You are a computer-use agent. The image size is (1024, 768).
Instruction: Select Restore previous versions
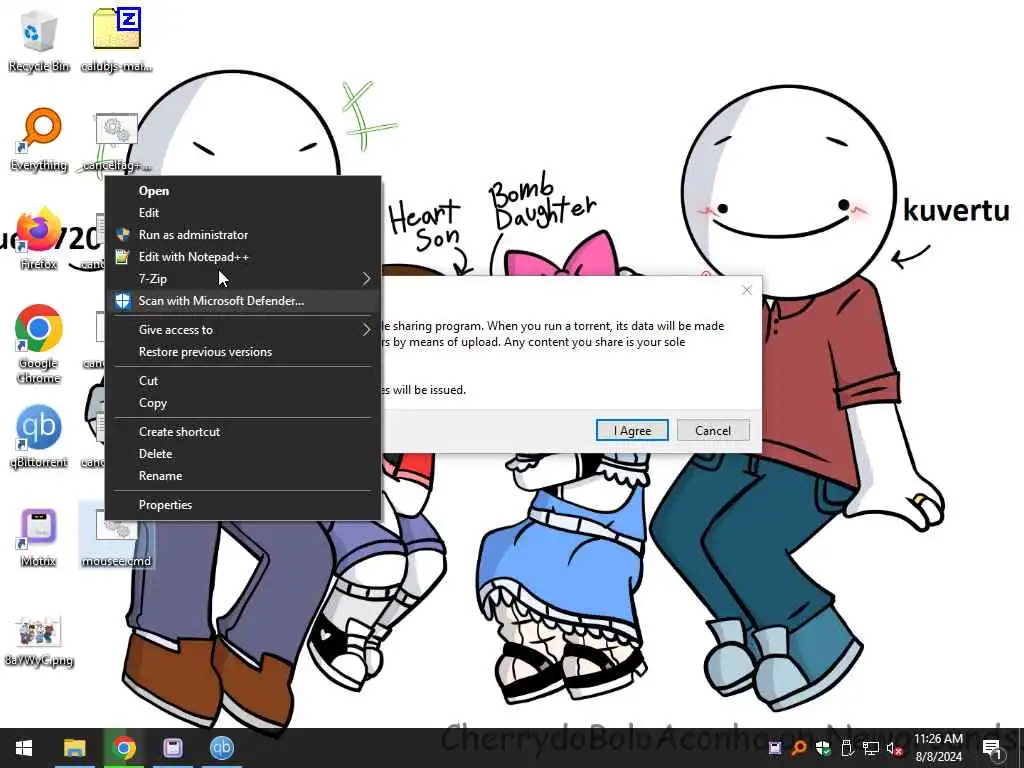pyautogui.click(x=243, y=352)
